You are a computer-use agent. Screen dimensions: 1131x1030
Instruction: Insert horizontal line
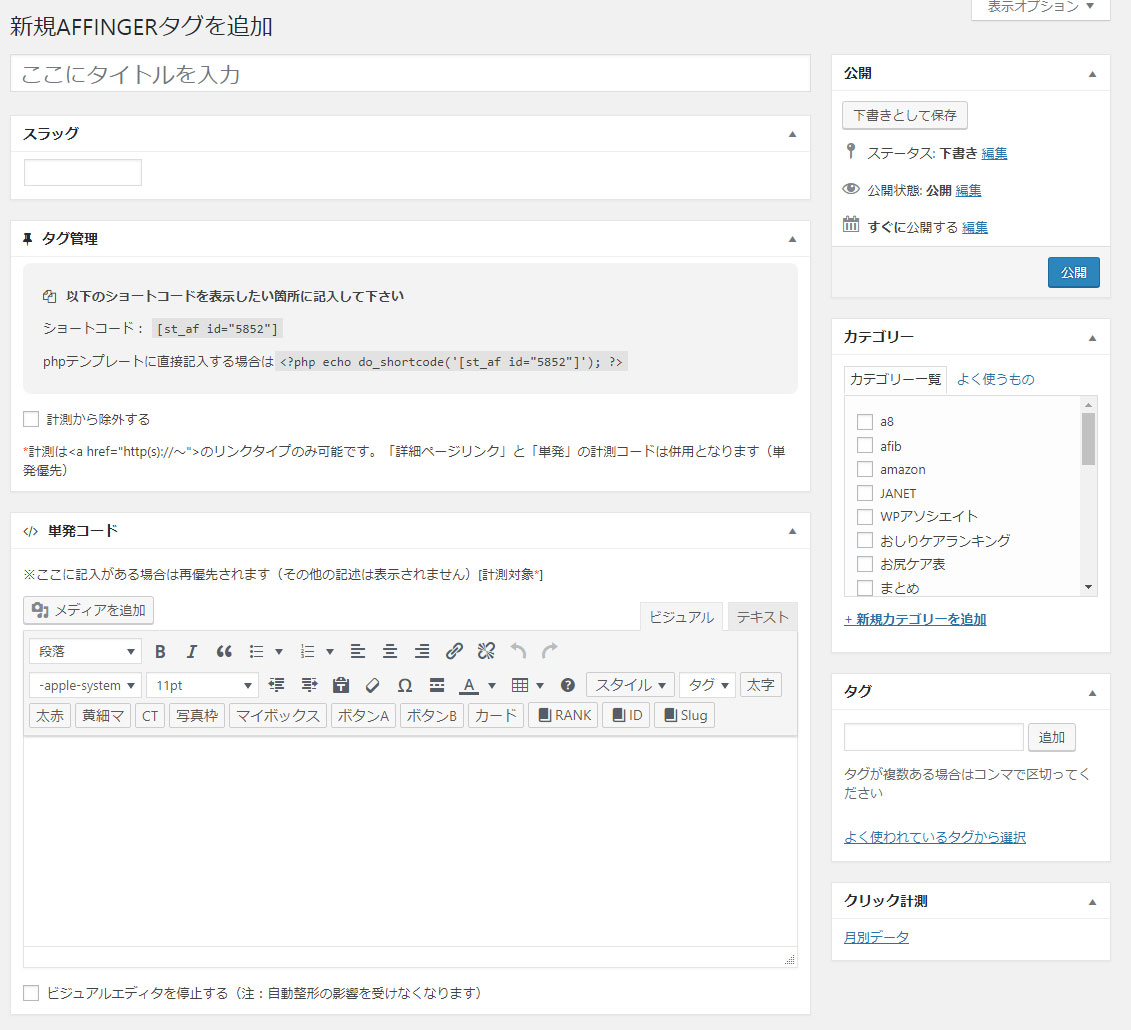point(436,685)
